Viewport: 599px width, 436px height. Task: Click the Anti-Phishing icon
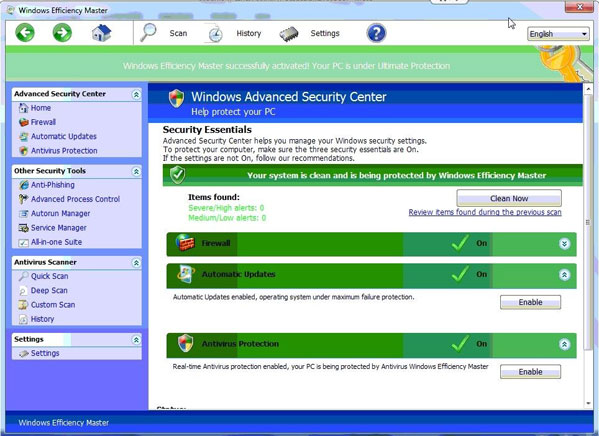(x=24, y=185)
